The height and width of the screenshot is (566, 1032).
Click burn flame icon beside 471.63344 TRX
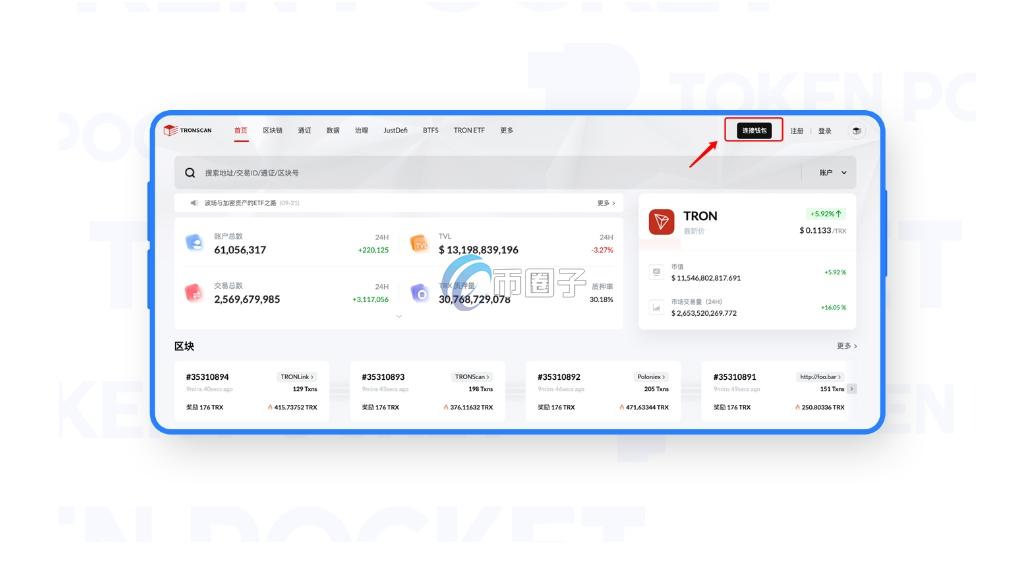(x=621, y=407)
